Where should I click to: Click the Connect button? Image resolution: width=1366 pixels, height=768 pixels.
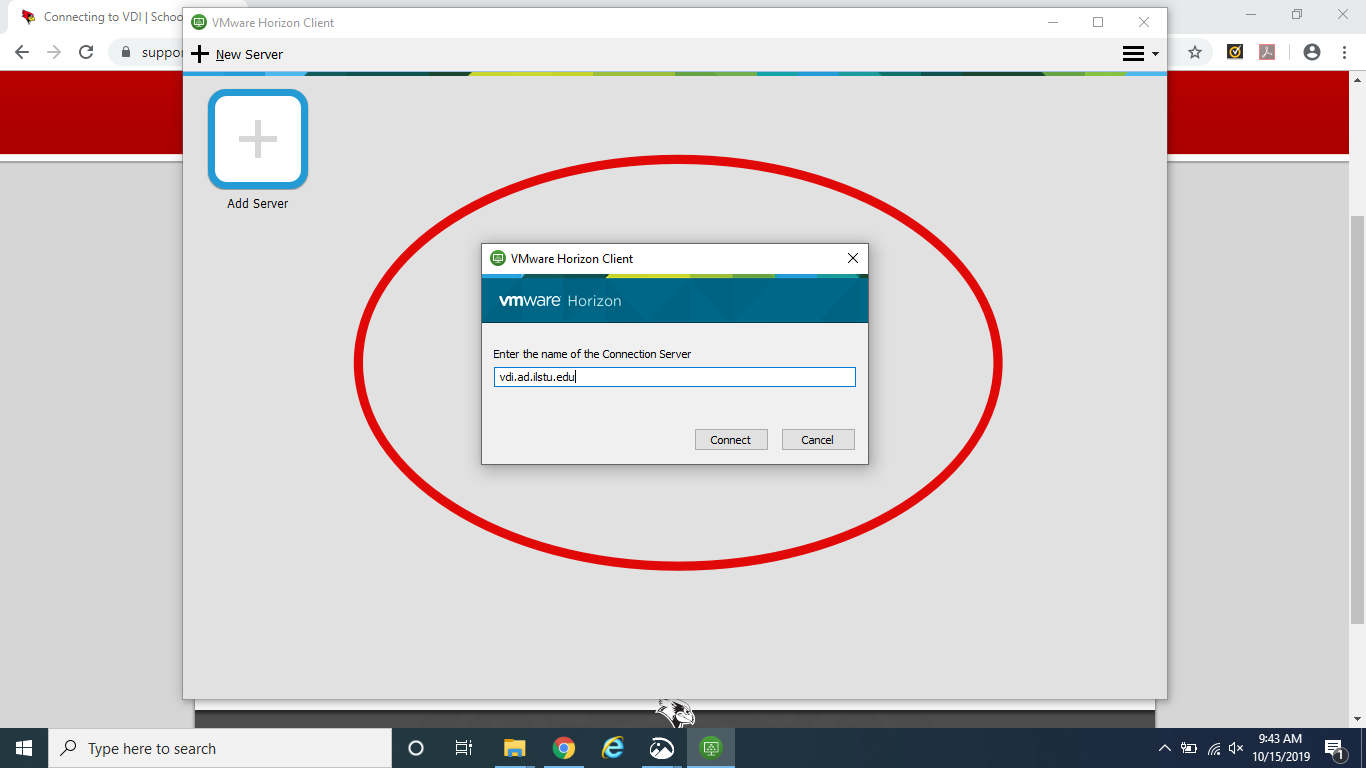point(731,440)
